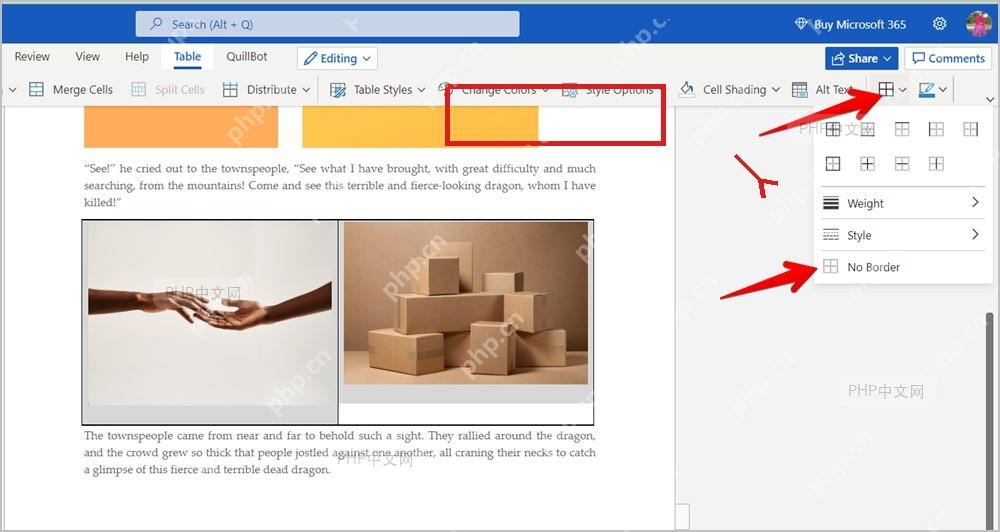Click the Alt Text button label
The image size is (1000, 532).
[834, 90]
